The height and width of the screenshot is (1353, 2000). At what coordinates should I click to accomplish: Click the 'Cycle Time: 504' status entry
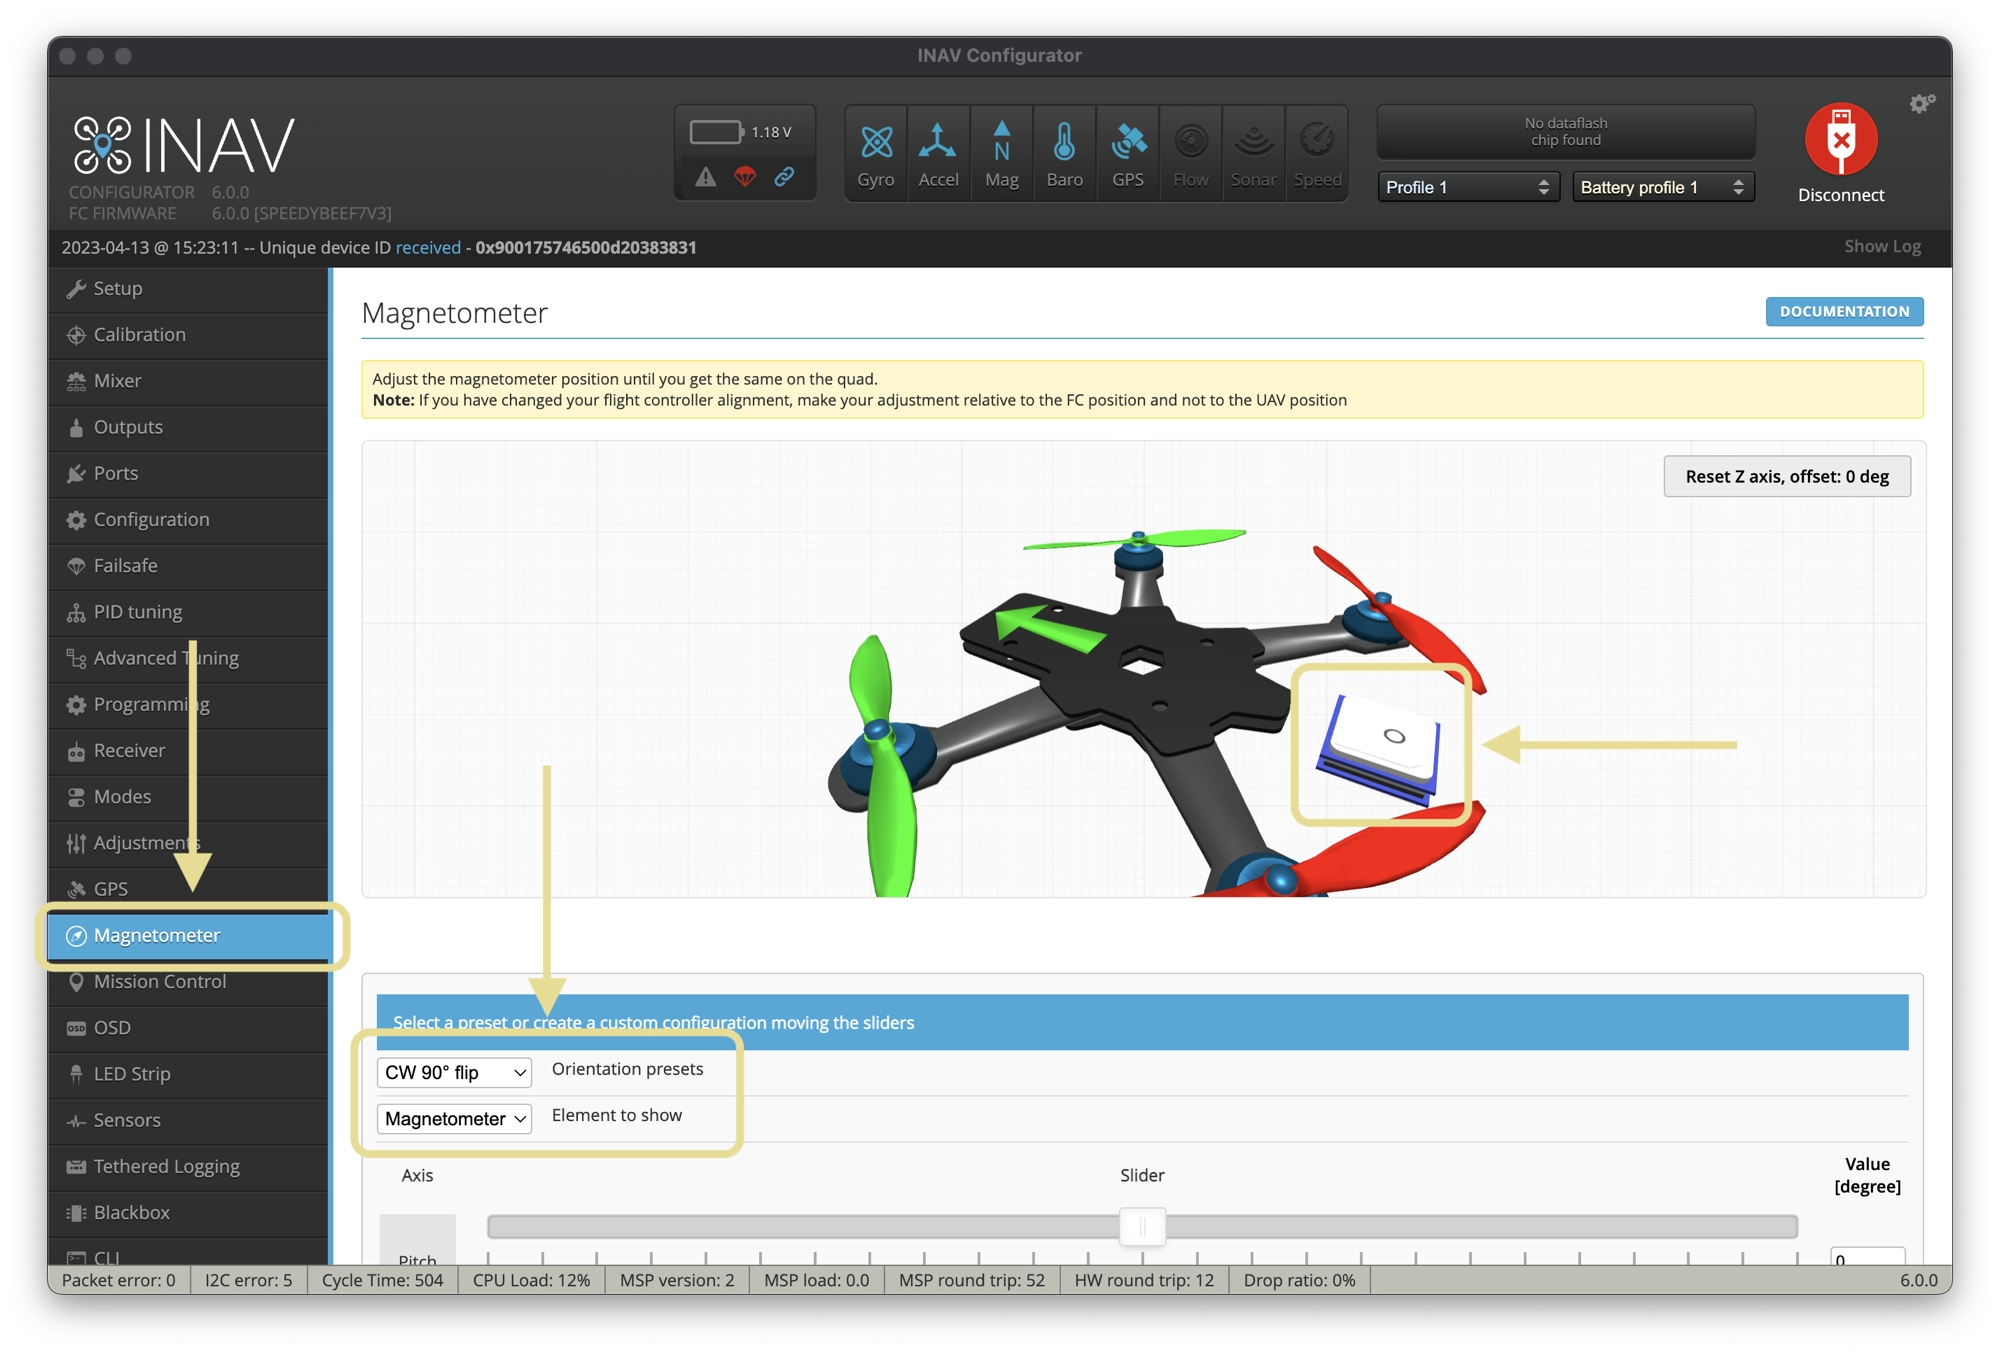382,1280
